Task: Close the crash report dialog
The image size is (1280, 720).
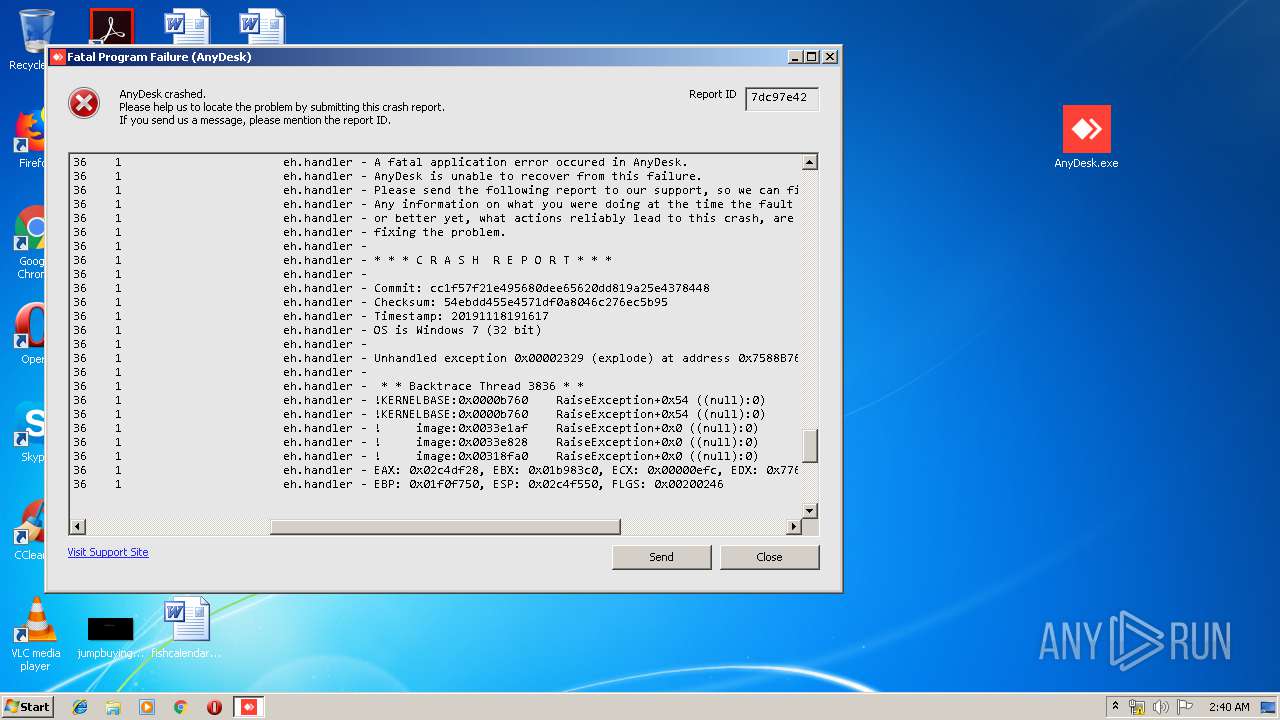Action: point(769,557)
